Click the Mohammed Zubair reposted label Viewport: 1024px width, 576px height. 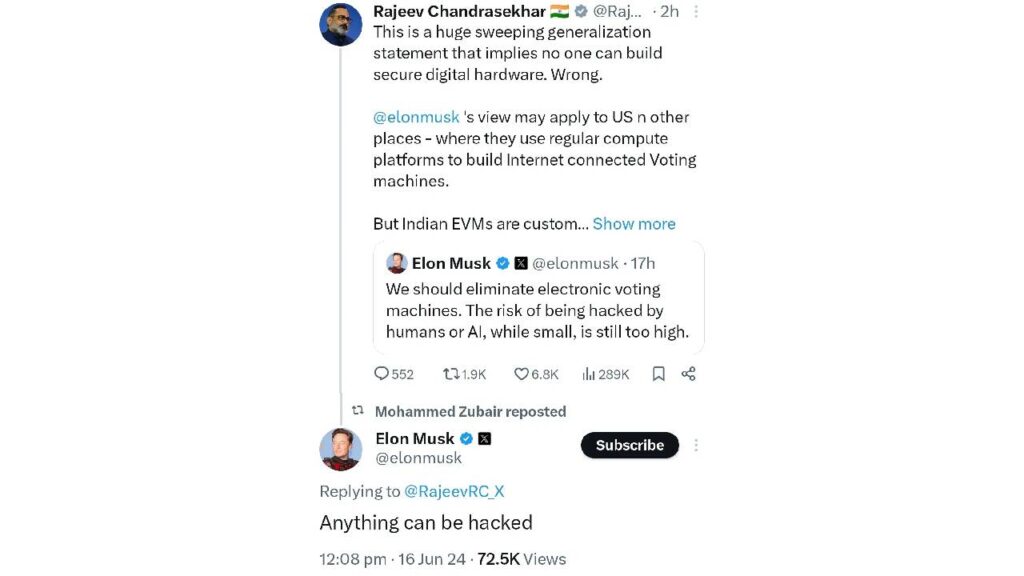[x=470, y=411]
